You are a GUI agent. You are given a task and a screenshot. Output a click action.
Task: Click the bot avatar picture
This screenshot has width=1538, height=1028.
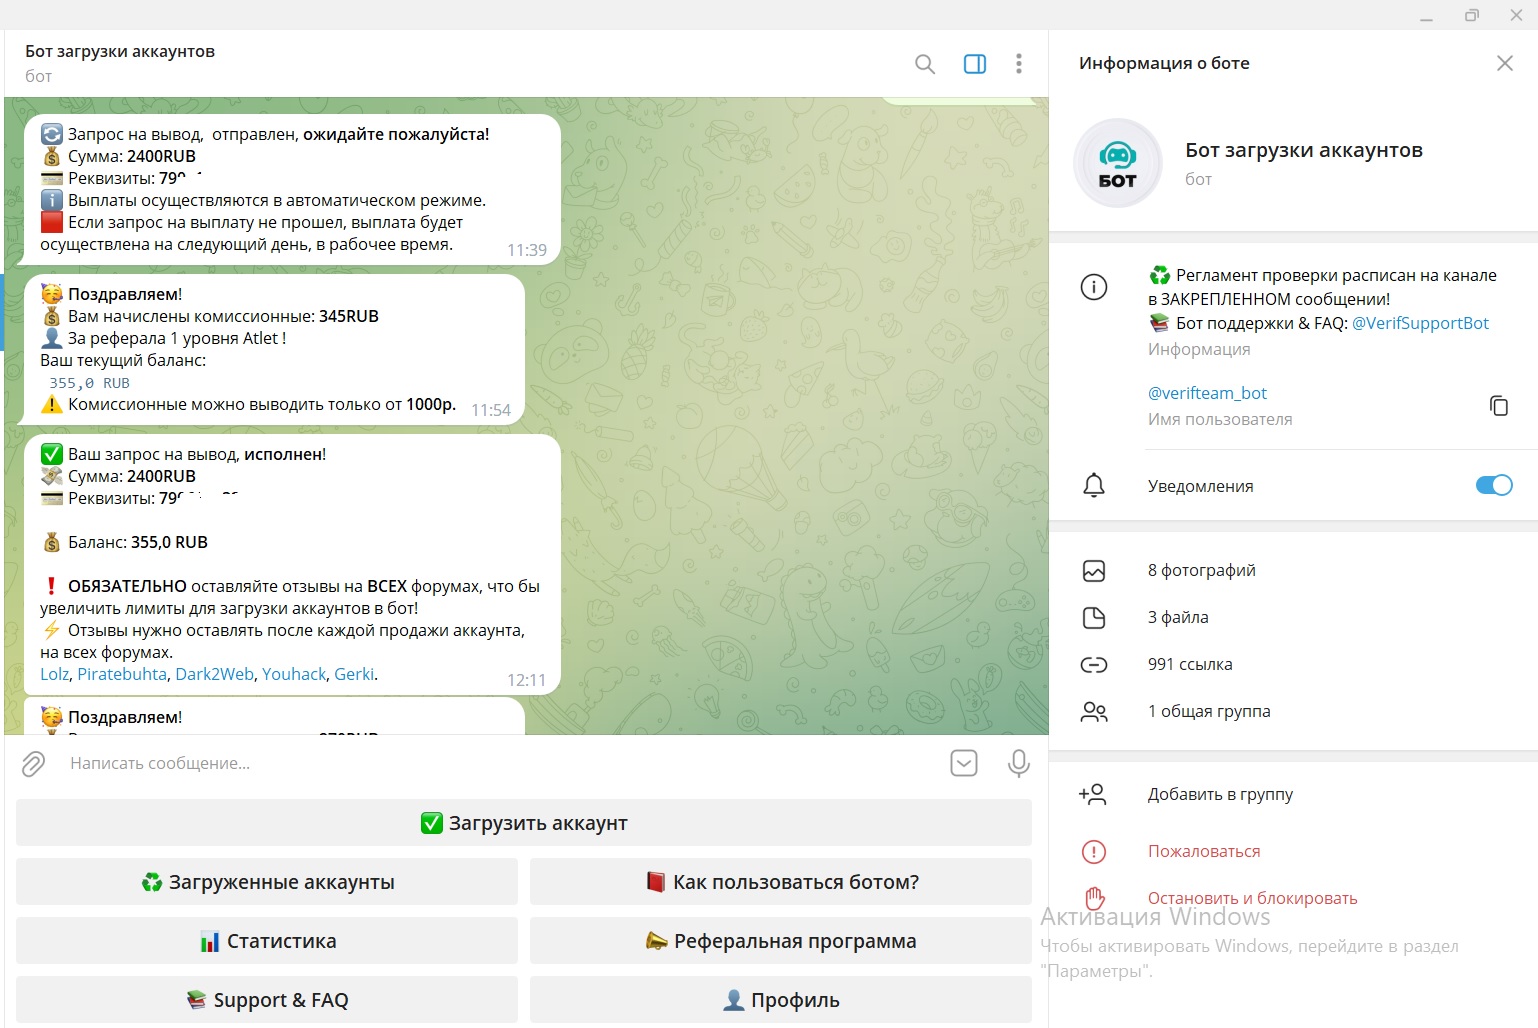click(1117, 163)
